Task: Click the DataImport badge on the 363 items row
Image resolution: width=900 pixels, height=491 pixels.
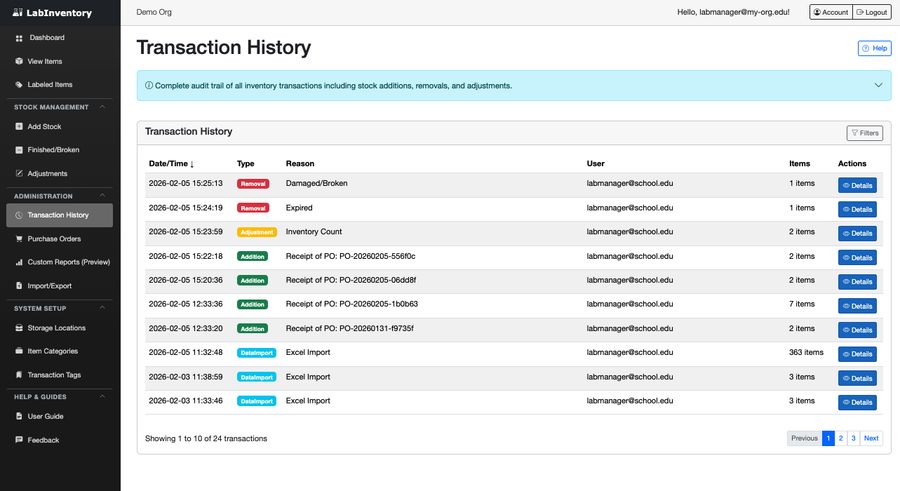Action: 257,353
